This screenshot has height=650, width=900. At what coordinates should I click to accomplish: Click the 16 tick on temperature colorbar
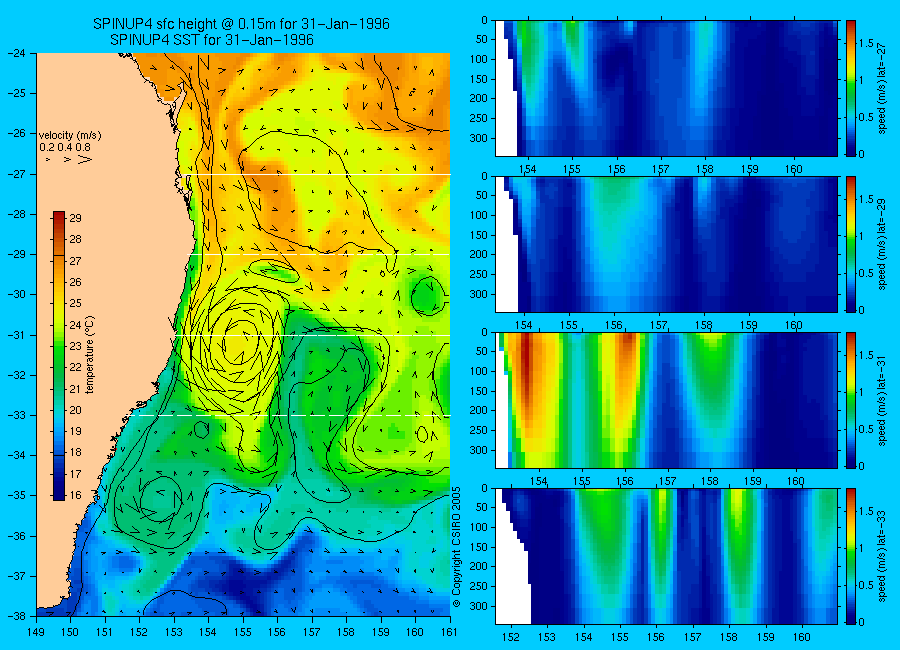coord(75,495)
